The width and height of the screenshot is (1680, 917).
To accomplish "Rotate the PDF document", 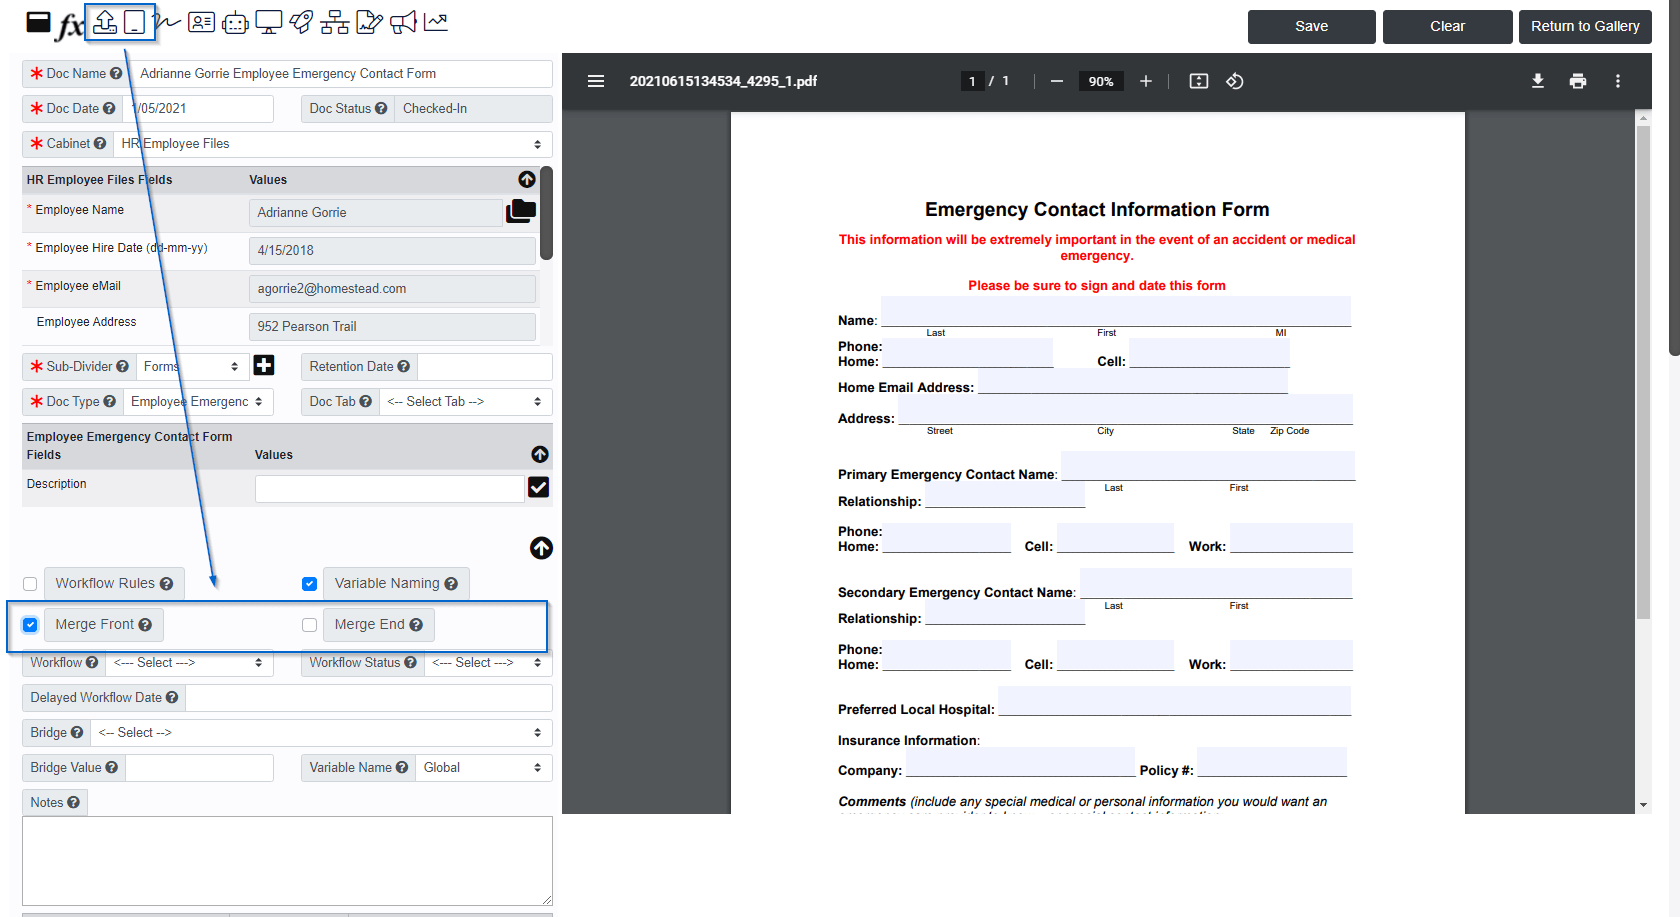I will (x=1235, y=81).
